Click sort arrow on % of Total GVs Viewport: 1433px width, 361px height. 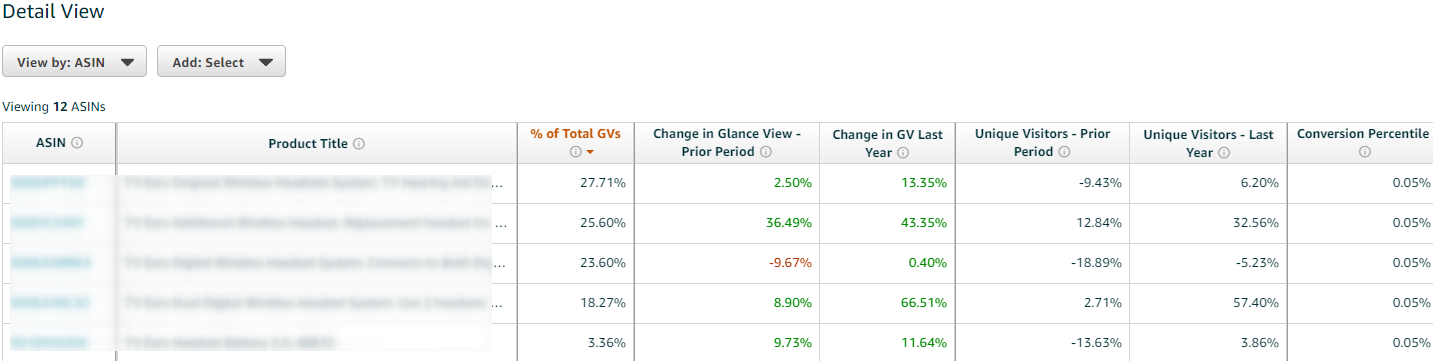(x=590, y=152)
